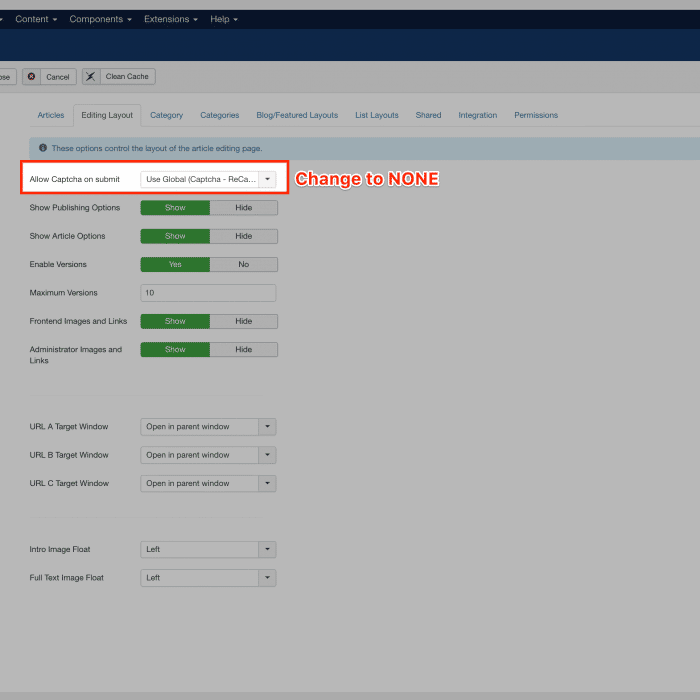
Task: Switch to the Permissions tab
Action: [536, 115]
